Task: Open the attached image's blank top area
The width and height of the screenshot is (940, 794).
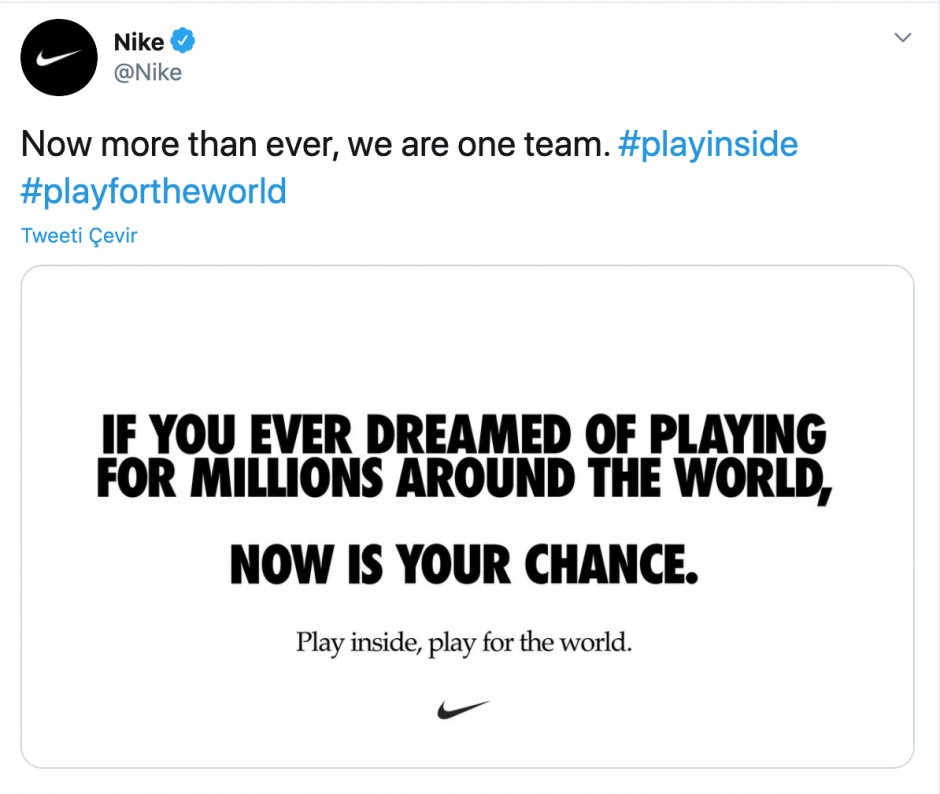Action: 467,330
